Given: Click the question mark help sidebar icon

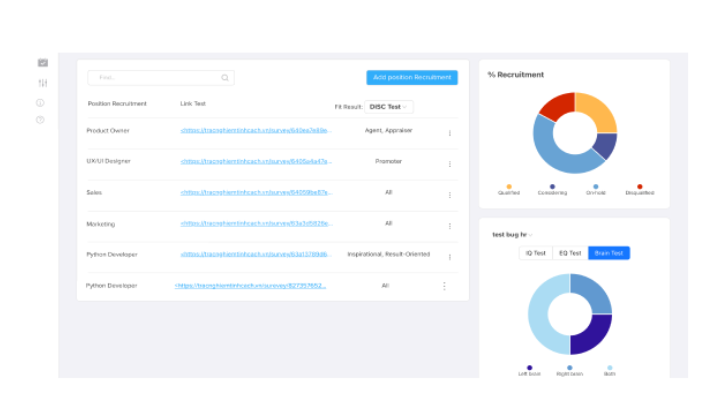Looking at the screenshot, I should [40, 120].
